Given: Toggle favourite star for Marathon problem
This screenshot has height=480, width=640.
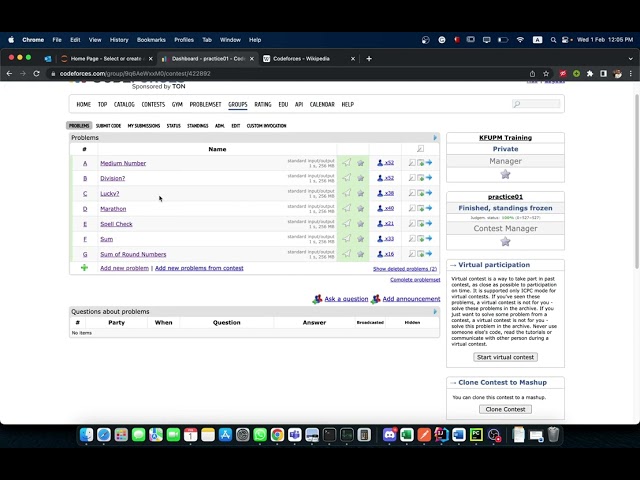Looking at the screenshot, I should coord(360,208).
